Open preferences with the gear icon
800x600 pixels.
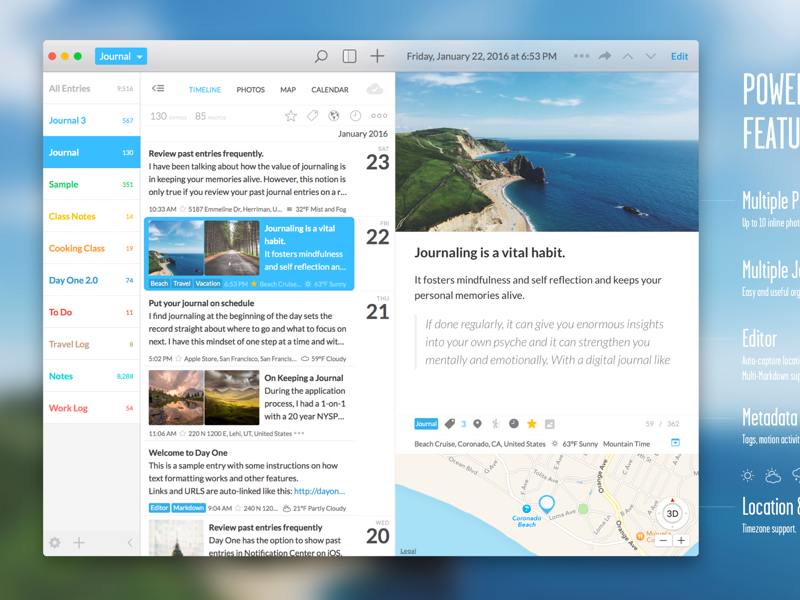(55, 543)
